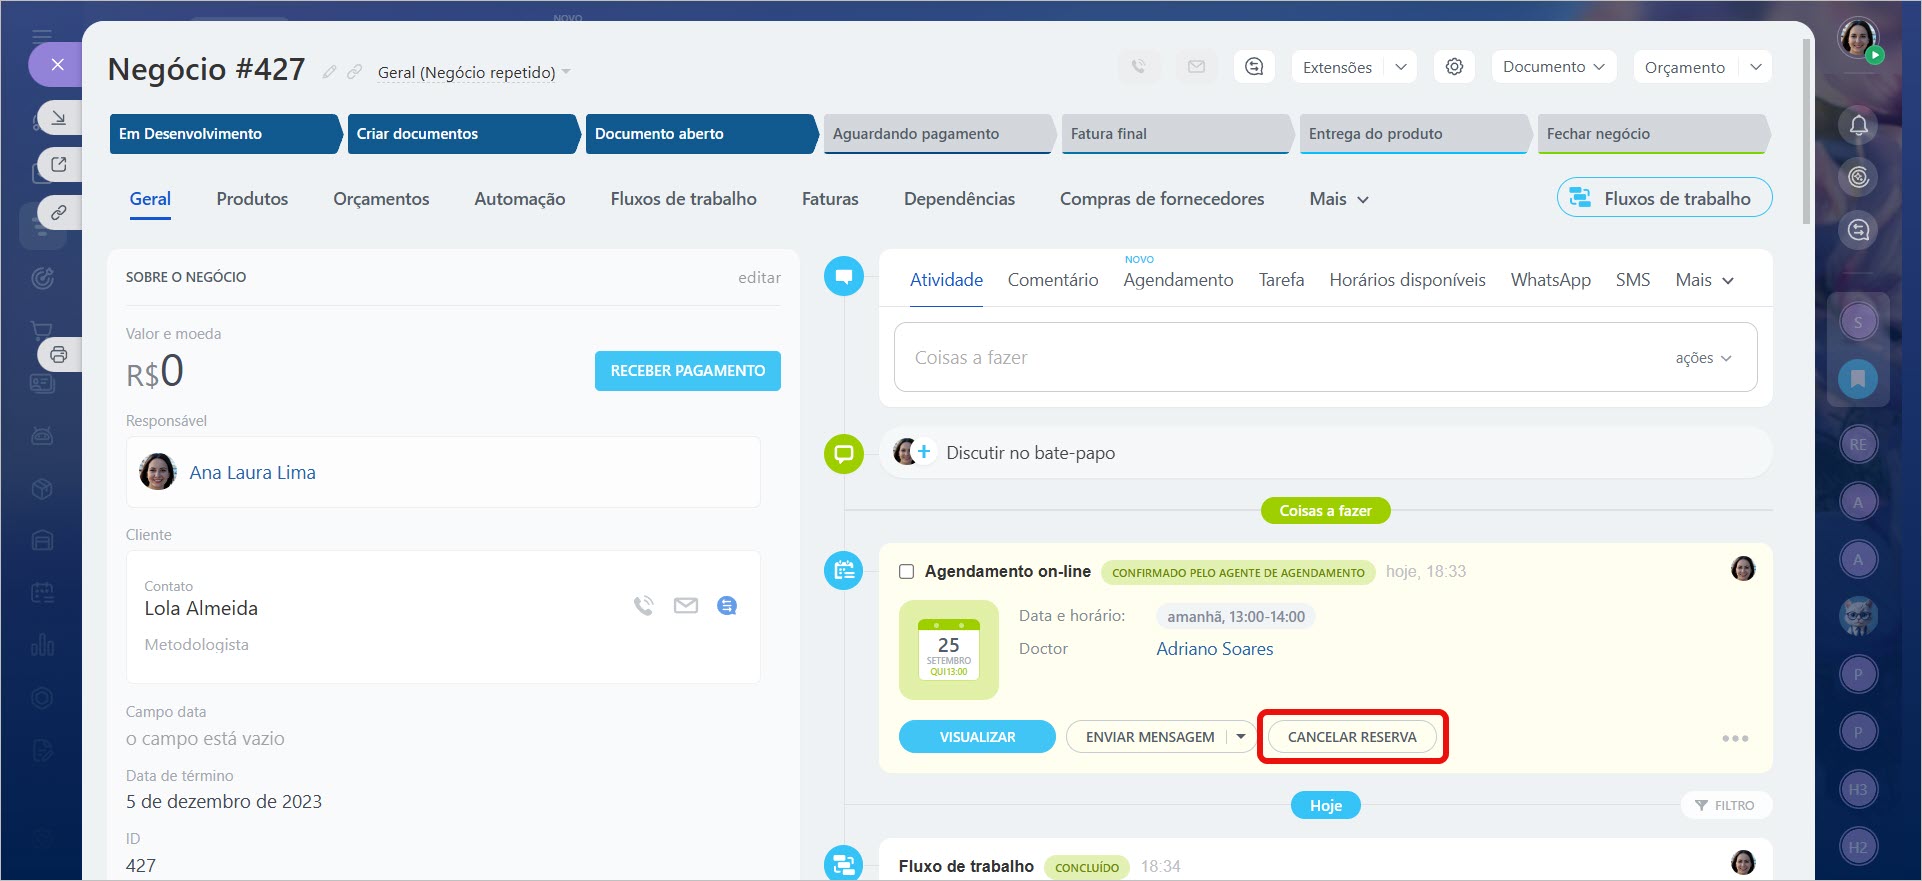Select the Aguardando pagamento pipeline stage
This screenshot has width=1922, height=881.
pos(935,134)
